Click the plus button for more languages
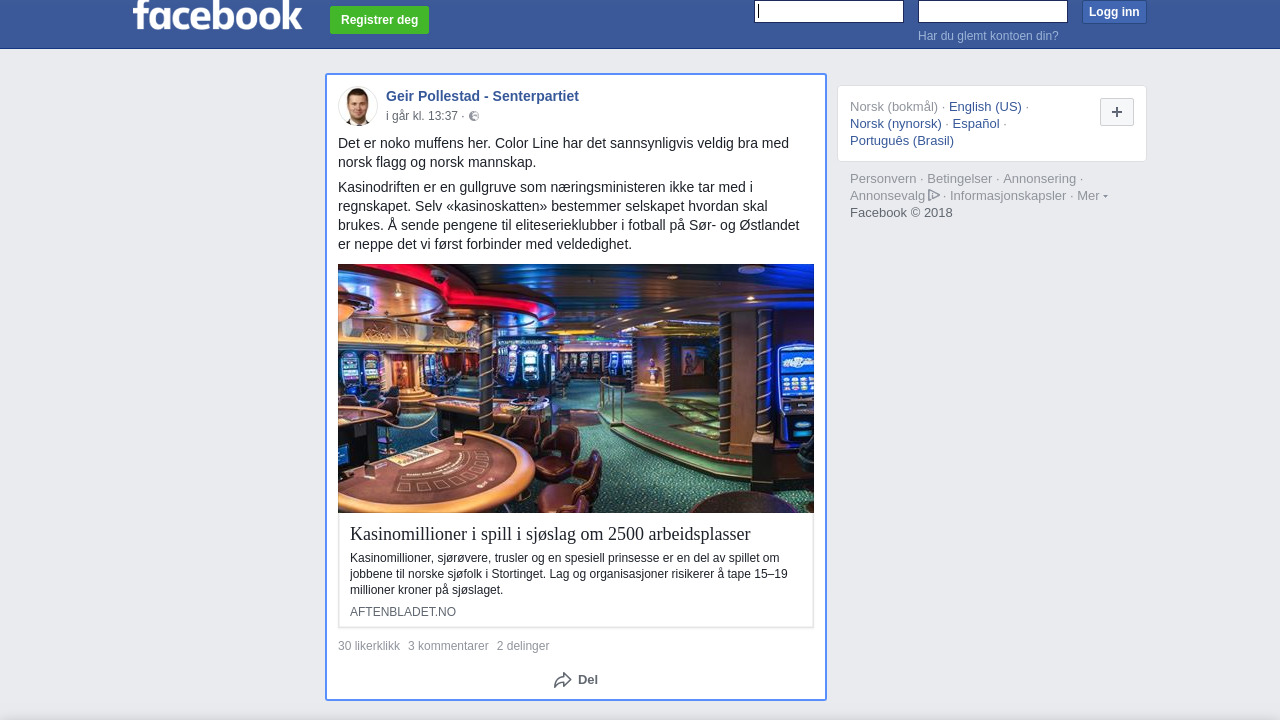The image size is (1280, 720). point(1117,112)
